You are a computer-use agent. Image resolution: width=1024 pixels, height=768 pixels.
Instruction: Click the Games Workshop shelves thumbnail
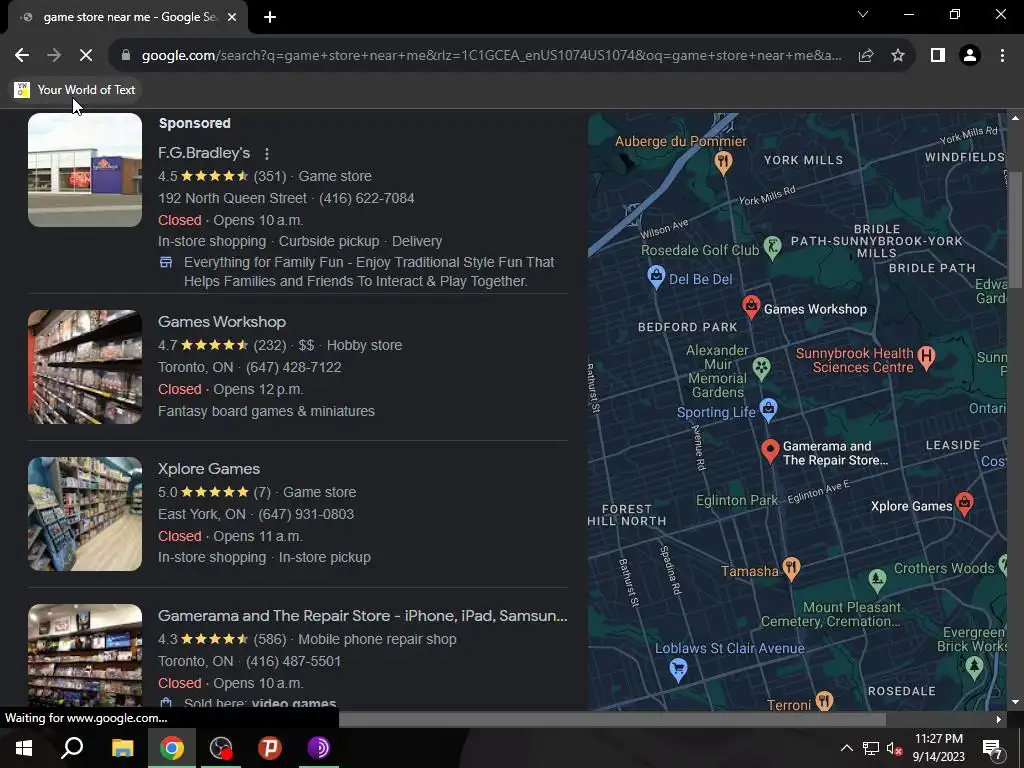click(85, 367)
